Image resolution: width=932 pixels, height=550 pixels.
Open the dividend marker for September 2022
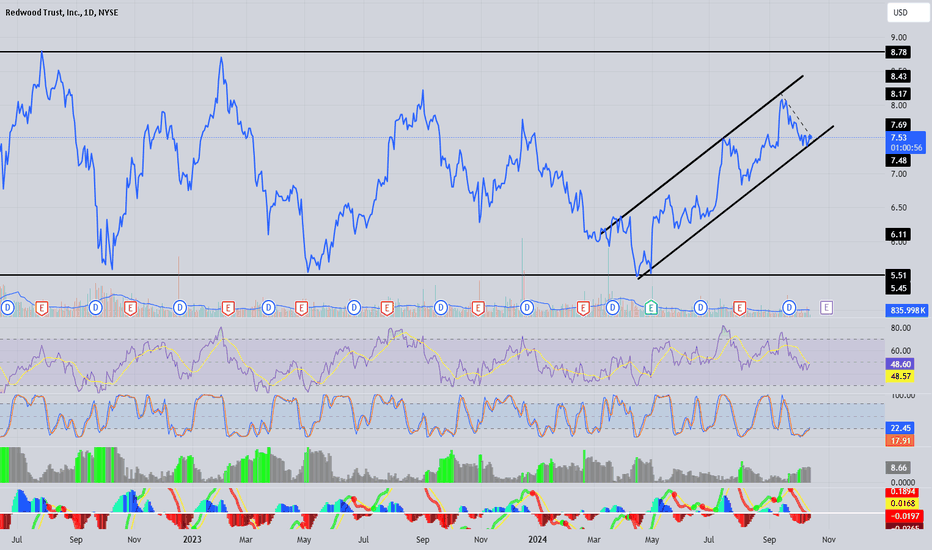coord(96,307)
